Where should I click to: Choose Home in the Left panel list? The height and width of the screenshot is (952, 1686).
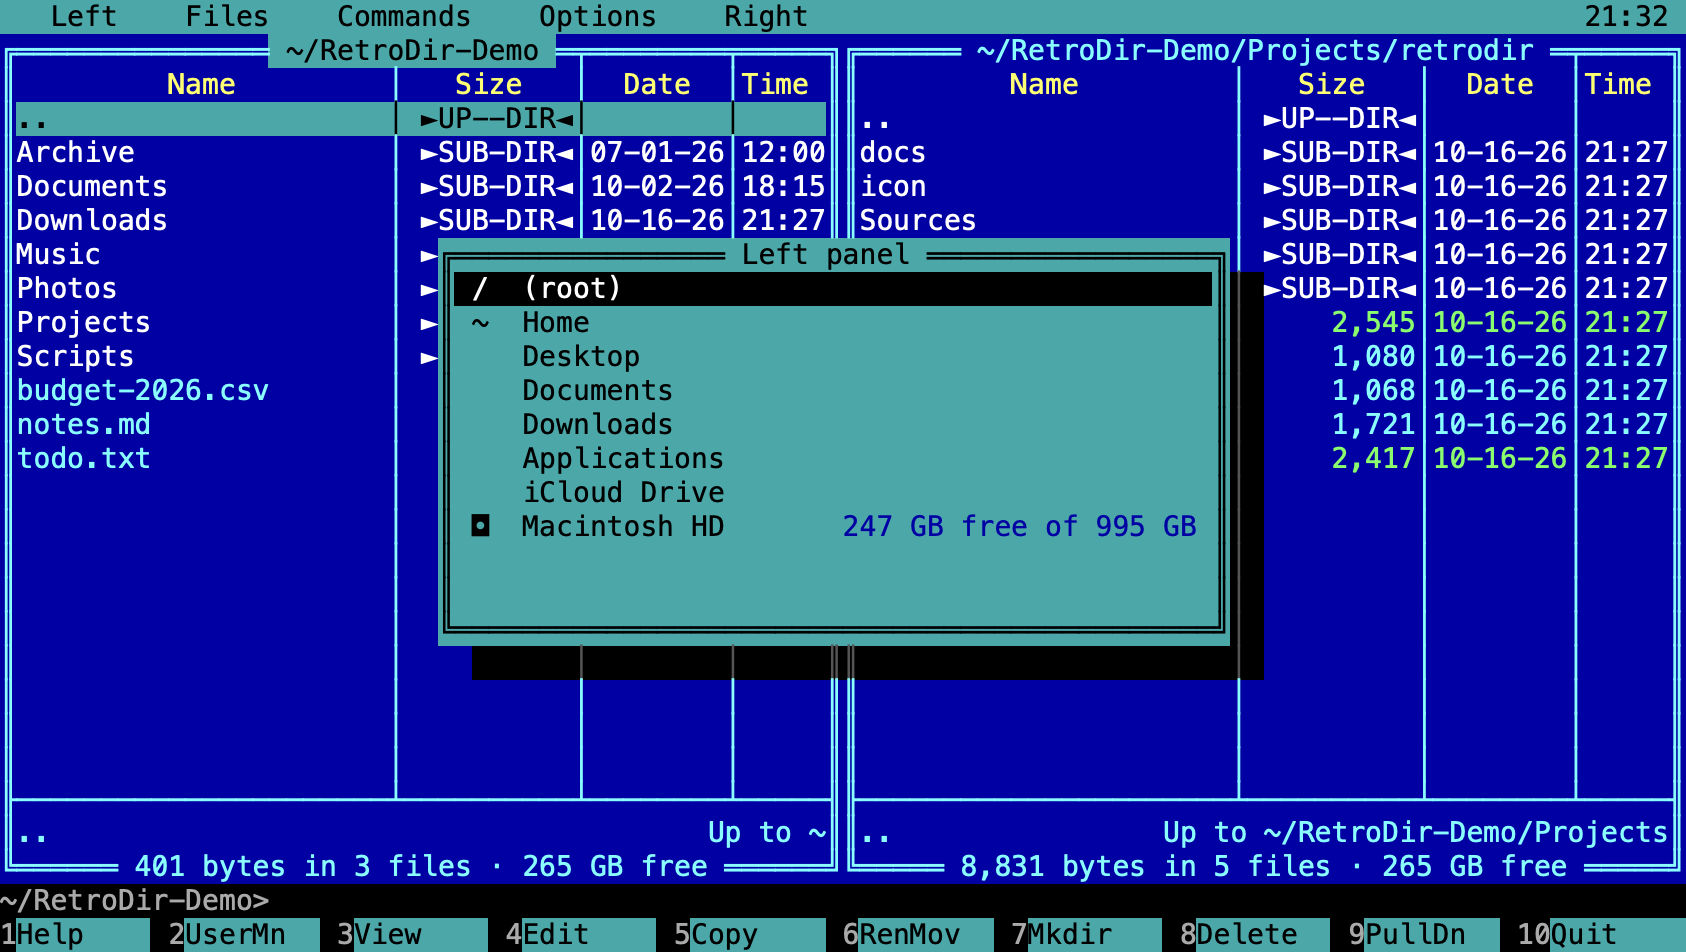(x=833, y=323)
